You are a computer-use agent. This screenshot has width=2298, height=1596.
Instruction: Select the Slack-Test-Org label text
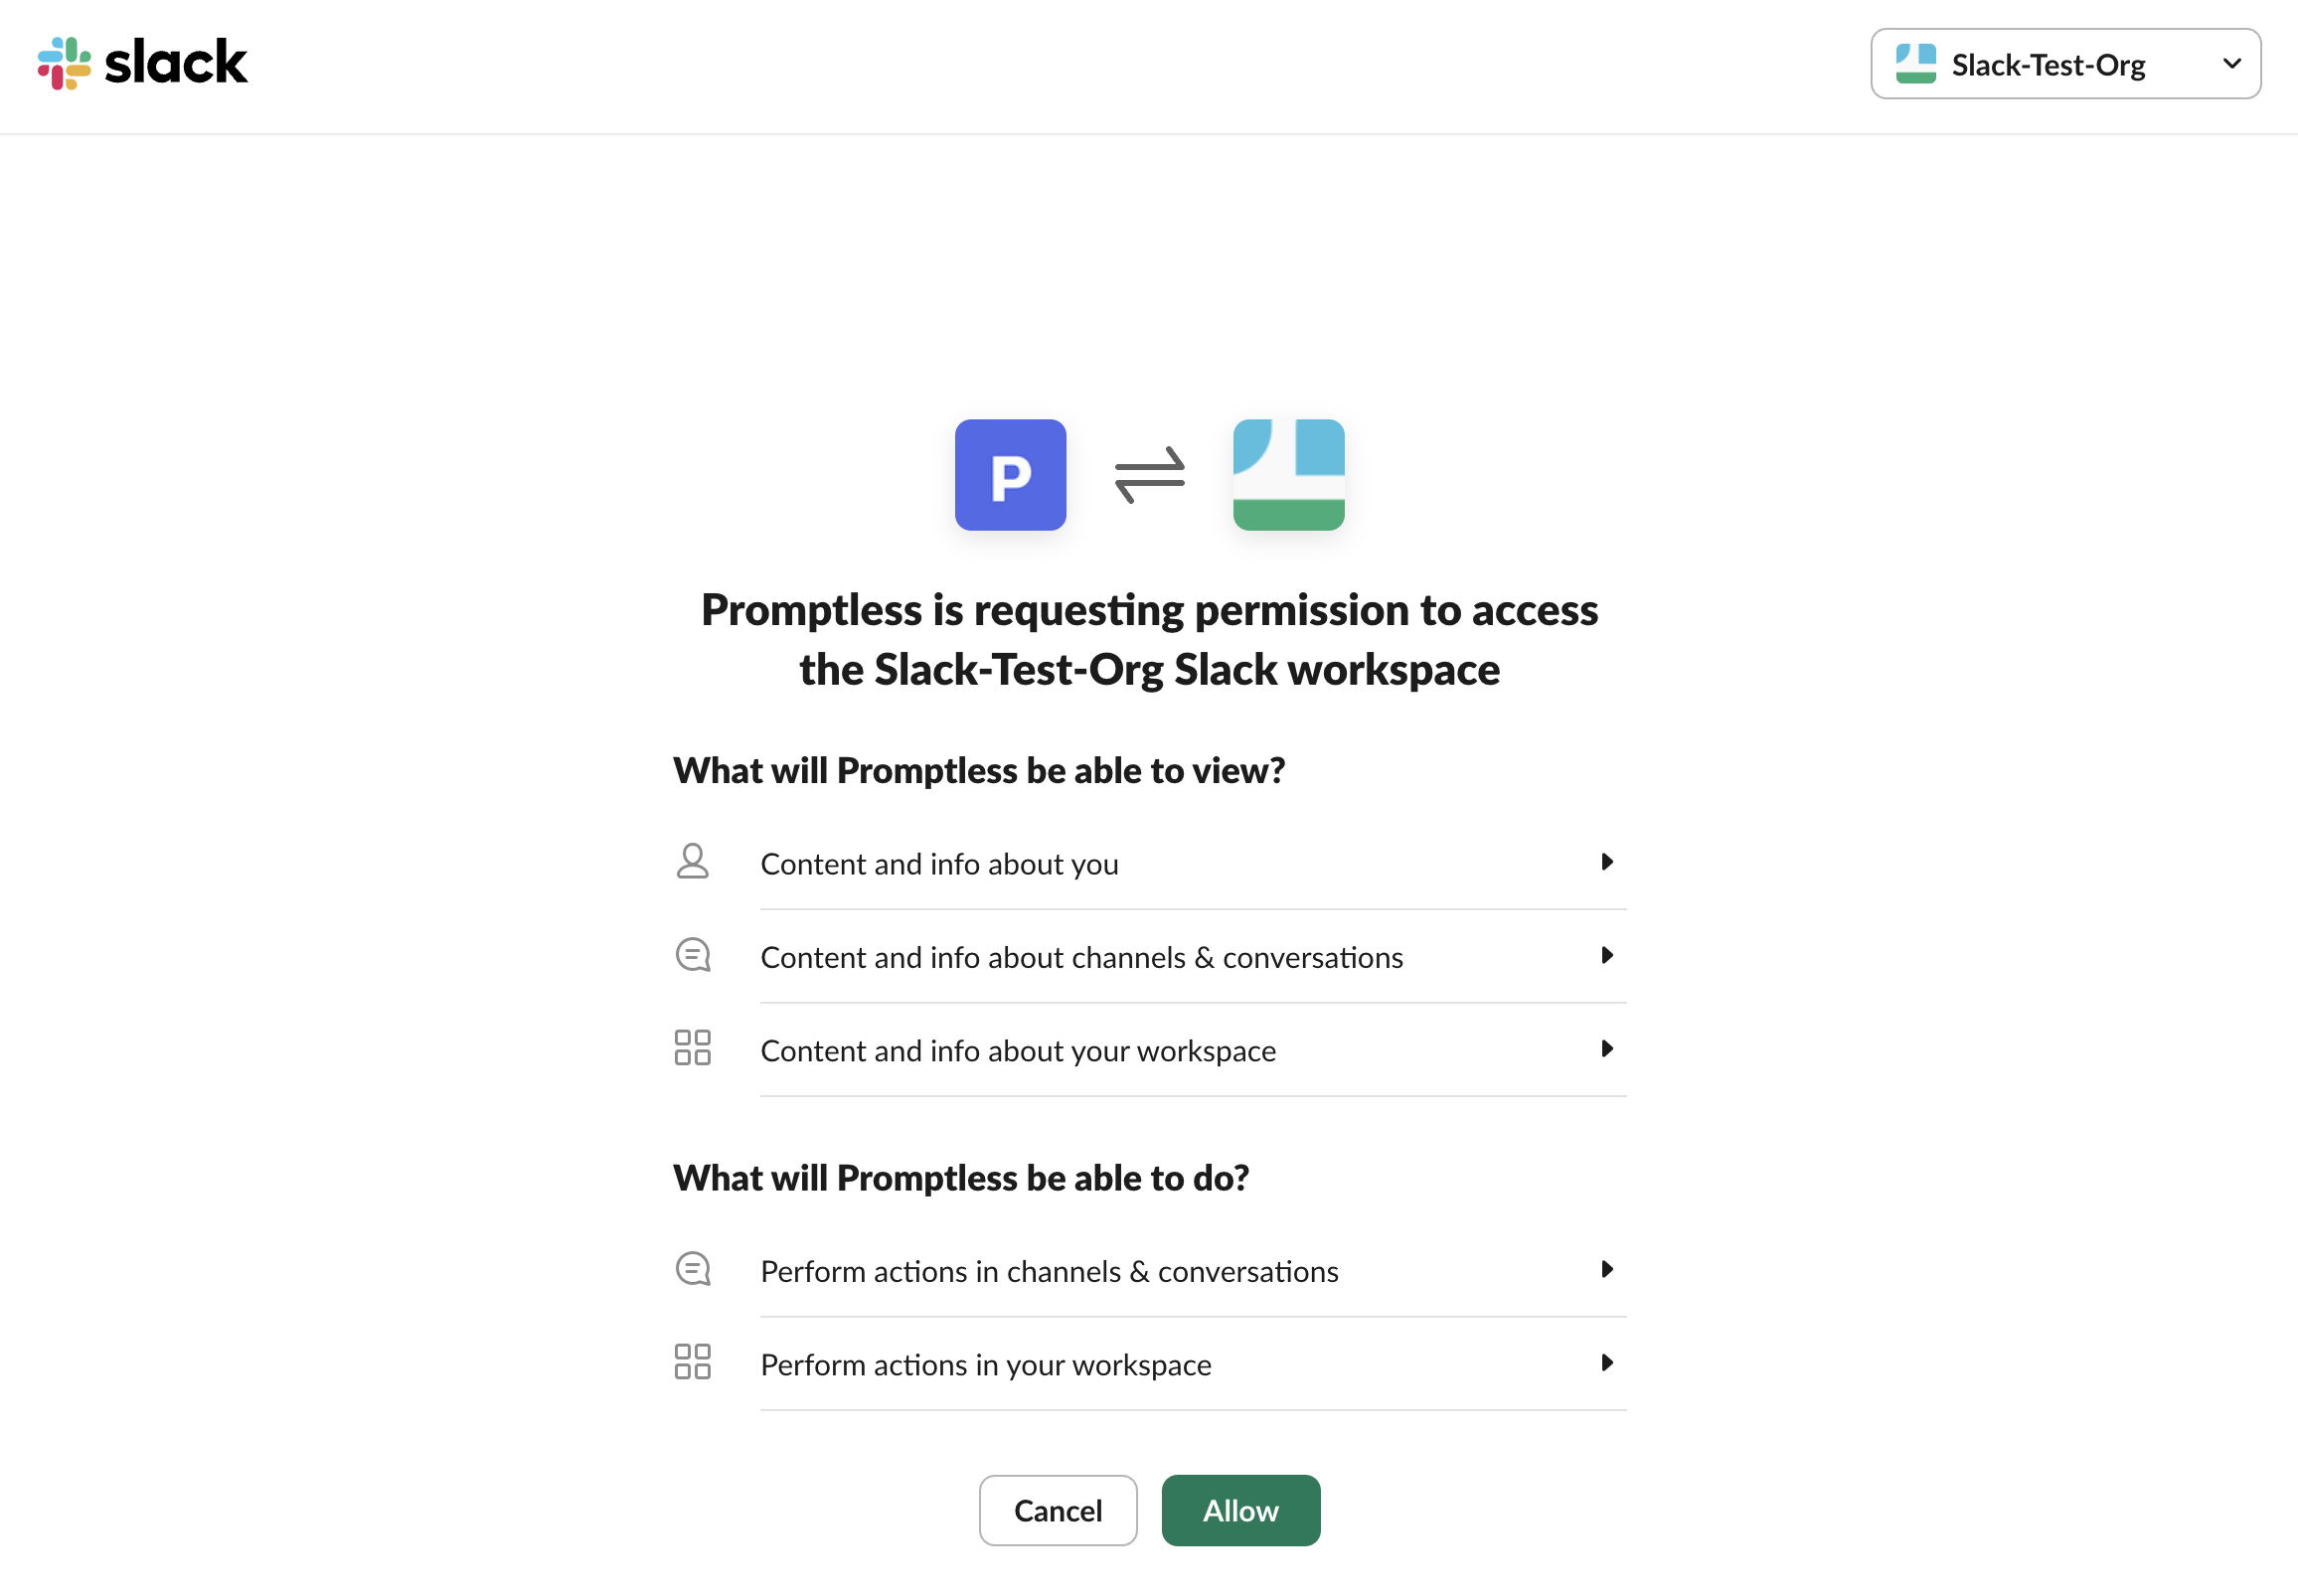pos(2046,64)
